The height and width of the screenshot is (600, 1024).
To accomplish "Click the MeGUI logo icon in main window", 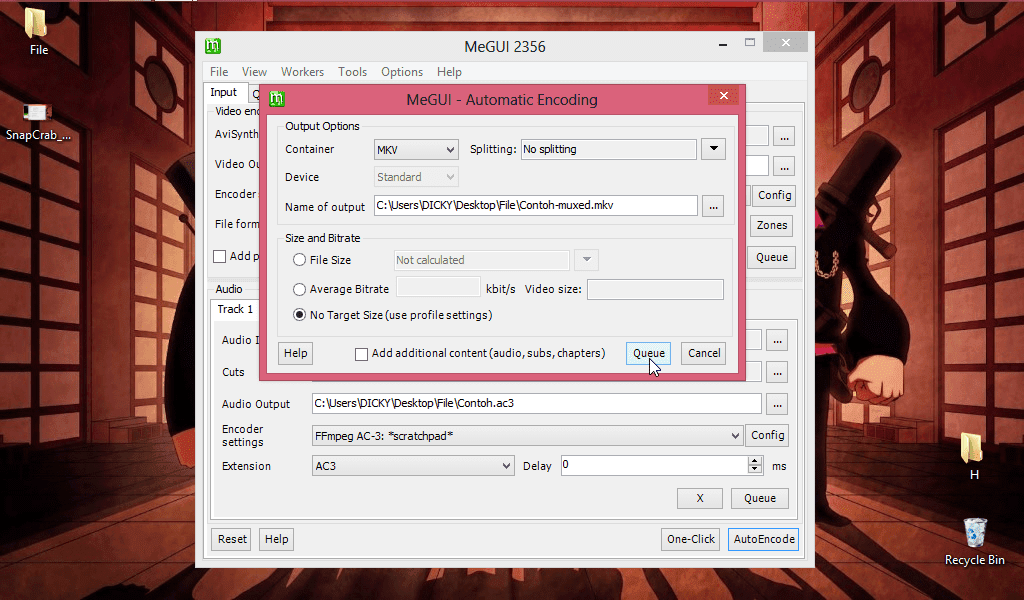I will (x=213, y=46).
